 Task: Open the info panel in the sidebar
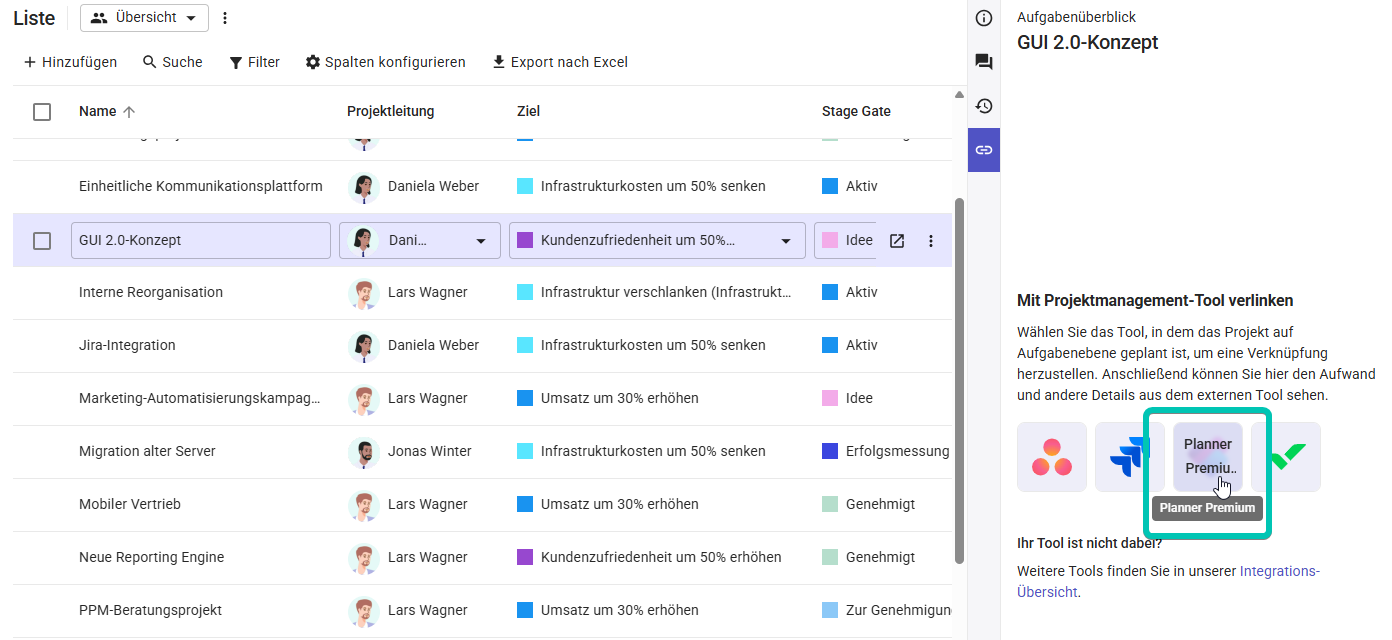[983, 17]
